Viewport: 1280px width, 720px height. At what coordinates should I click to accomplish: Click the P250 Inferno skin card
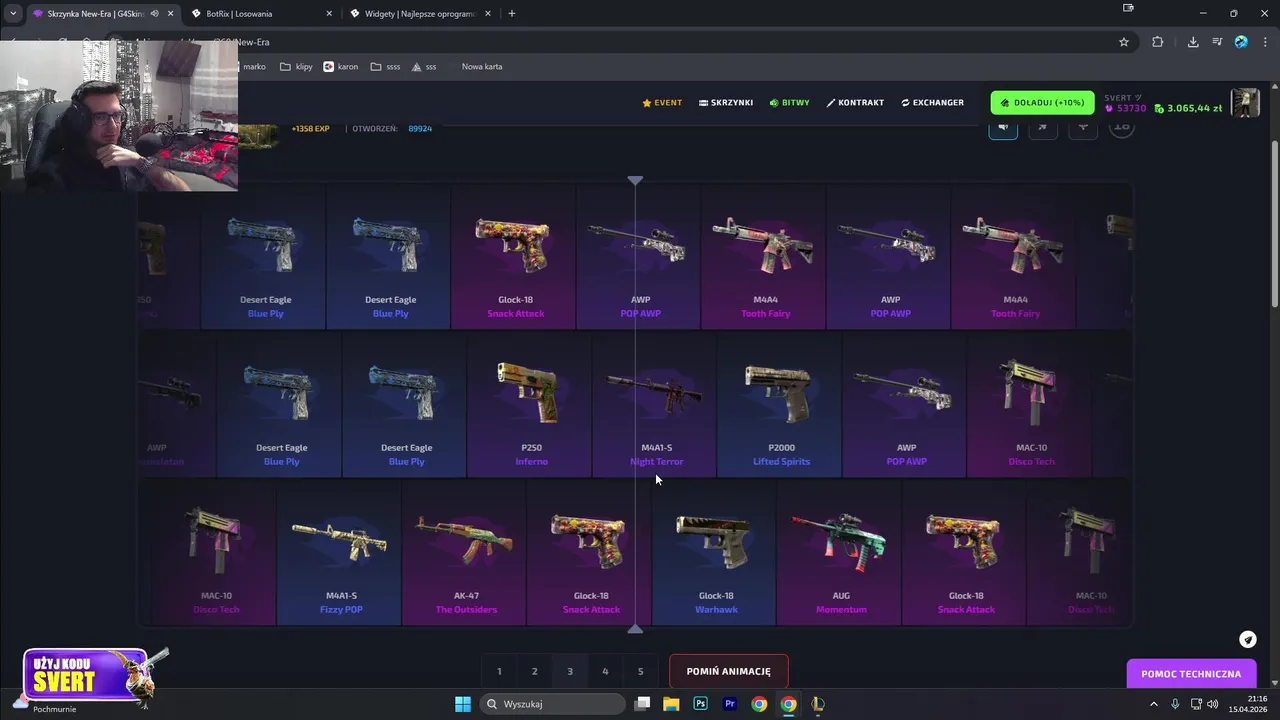pos(529,405)
